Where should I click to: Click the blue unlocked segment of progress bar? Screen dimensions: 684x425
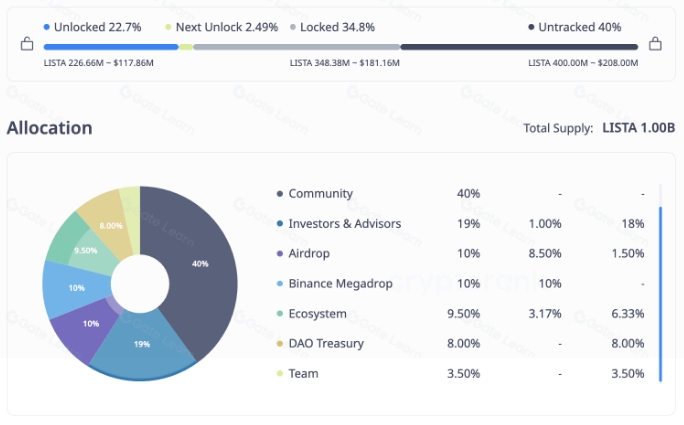(x=111, y=47)
